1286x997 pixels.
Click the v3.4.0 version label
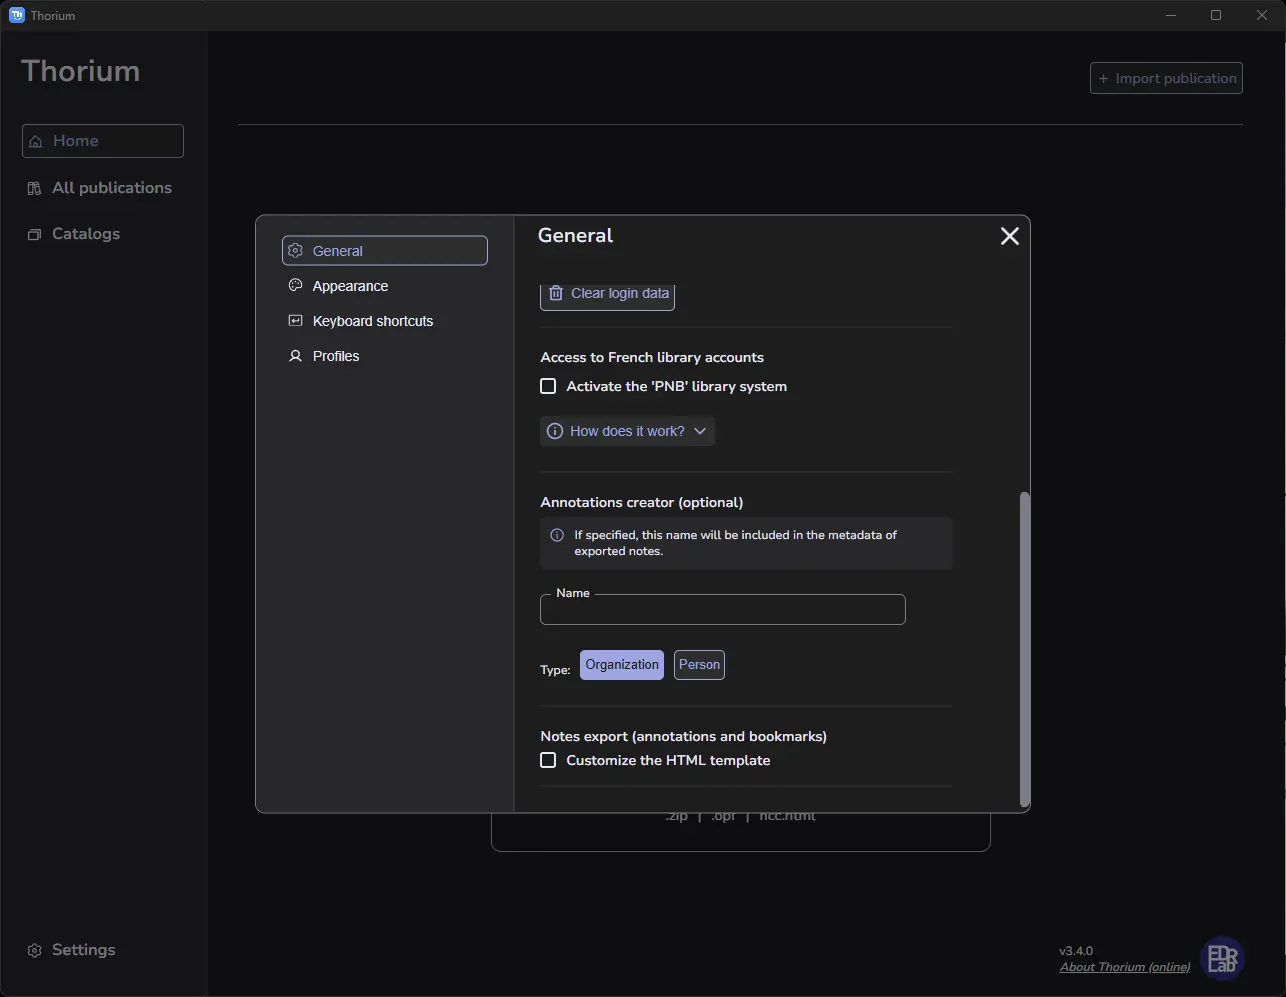coord(1076,951)
